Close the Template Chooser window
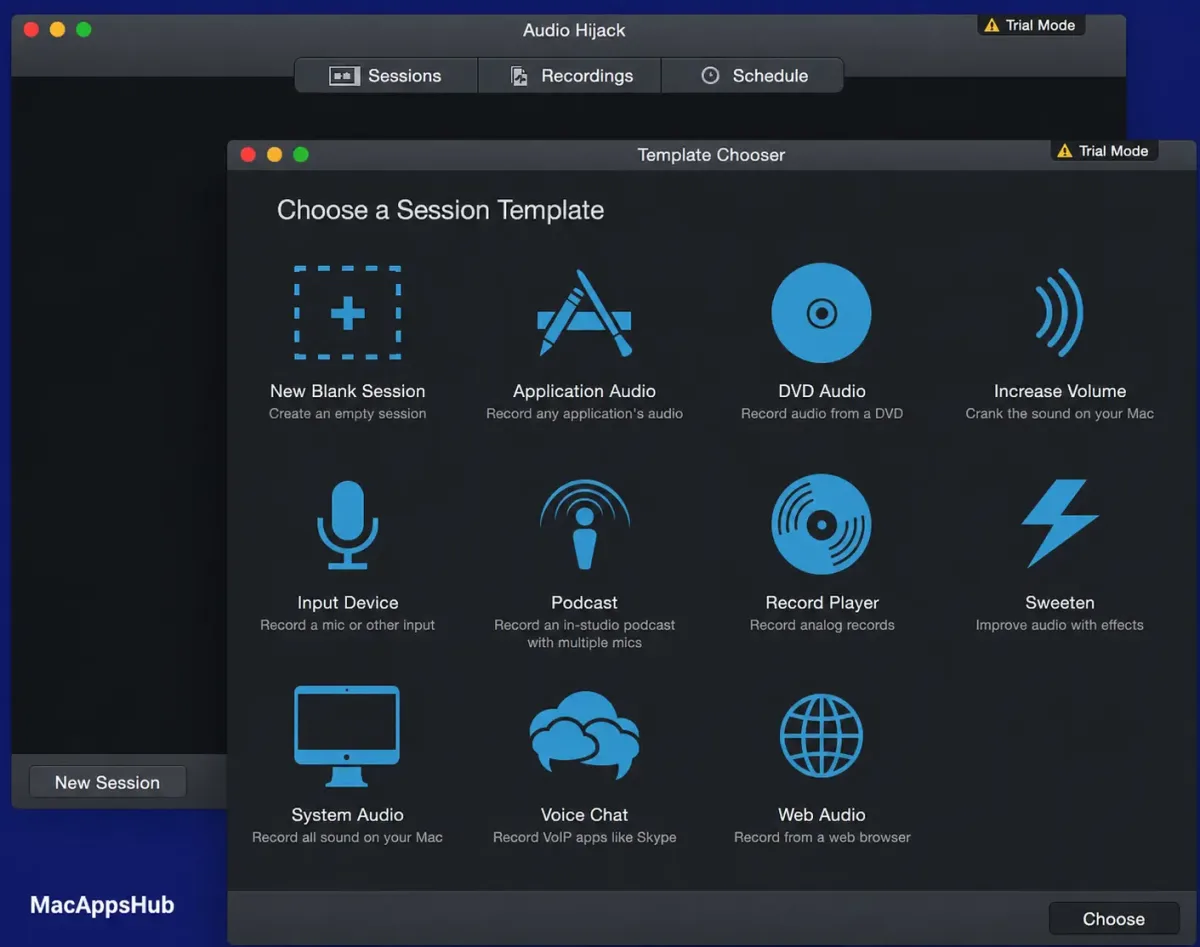This screenshot has width=1200, height=947. click(x=248, y=155)
